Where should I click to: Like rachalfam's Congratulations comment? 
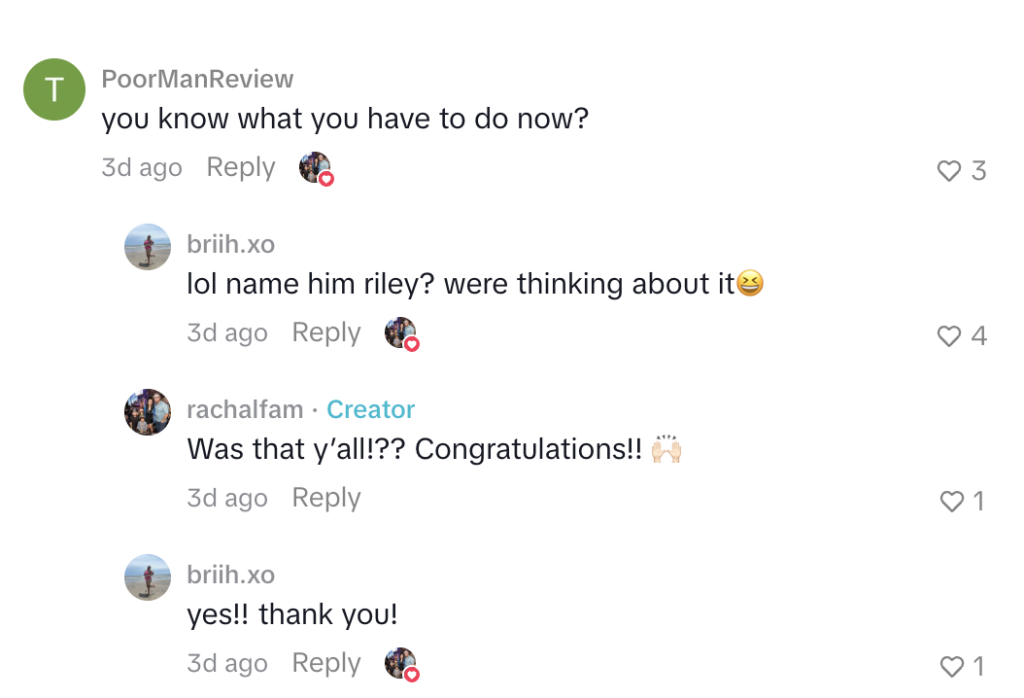[x=952, y=501]
